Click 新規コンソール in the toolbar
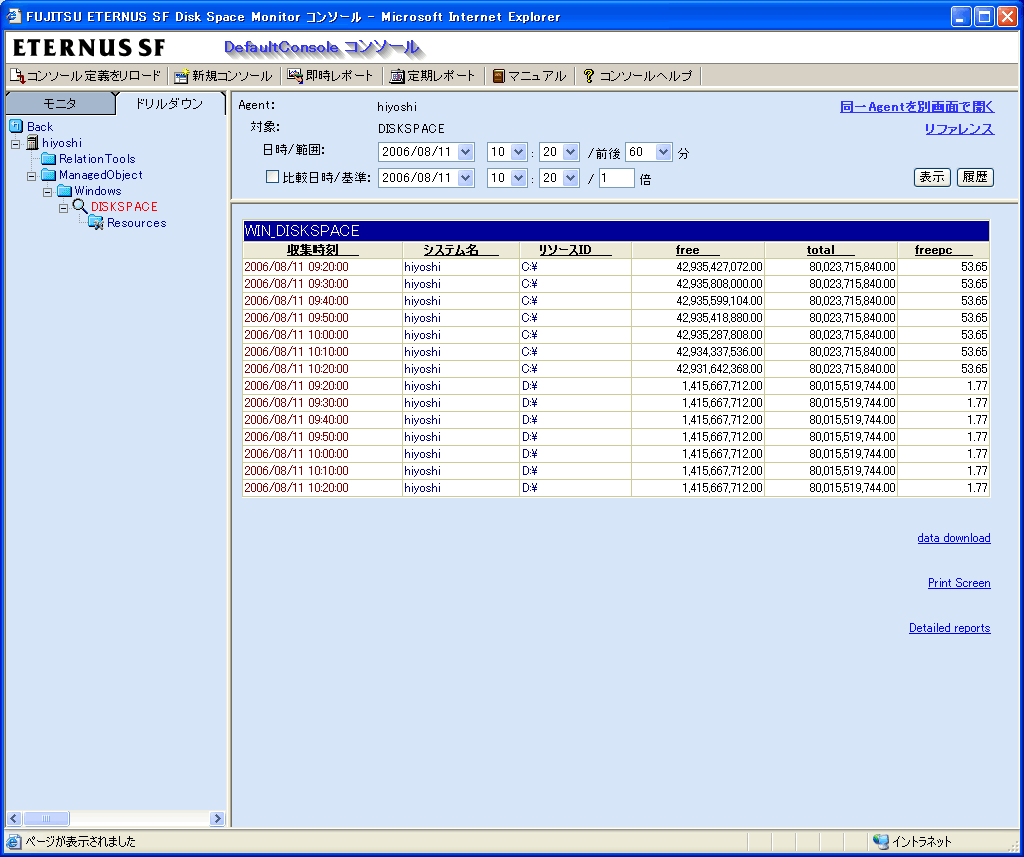Viewport: 1024px width, 857px height. (x=223, y=76)
